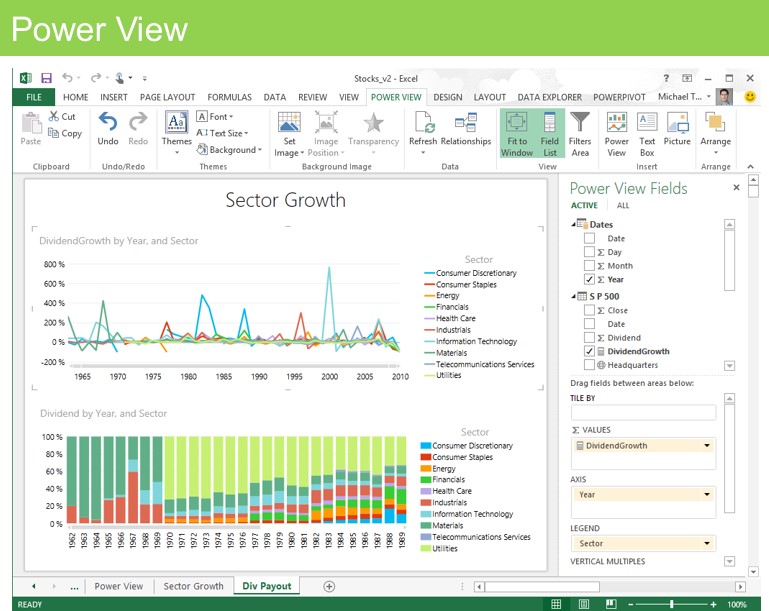Click the zoom out minus button
The width and height of the screenshot is (769, 611).
[x=631, y=604]
